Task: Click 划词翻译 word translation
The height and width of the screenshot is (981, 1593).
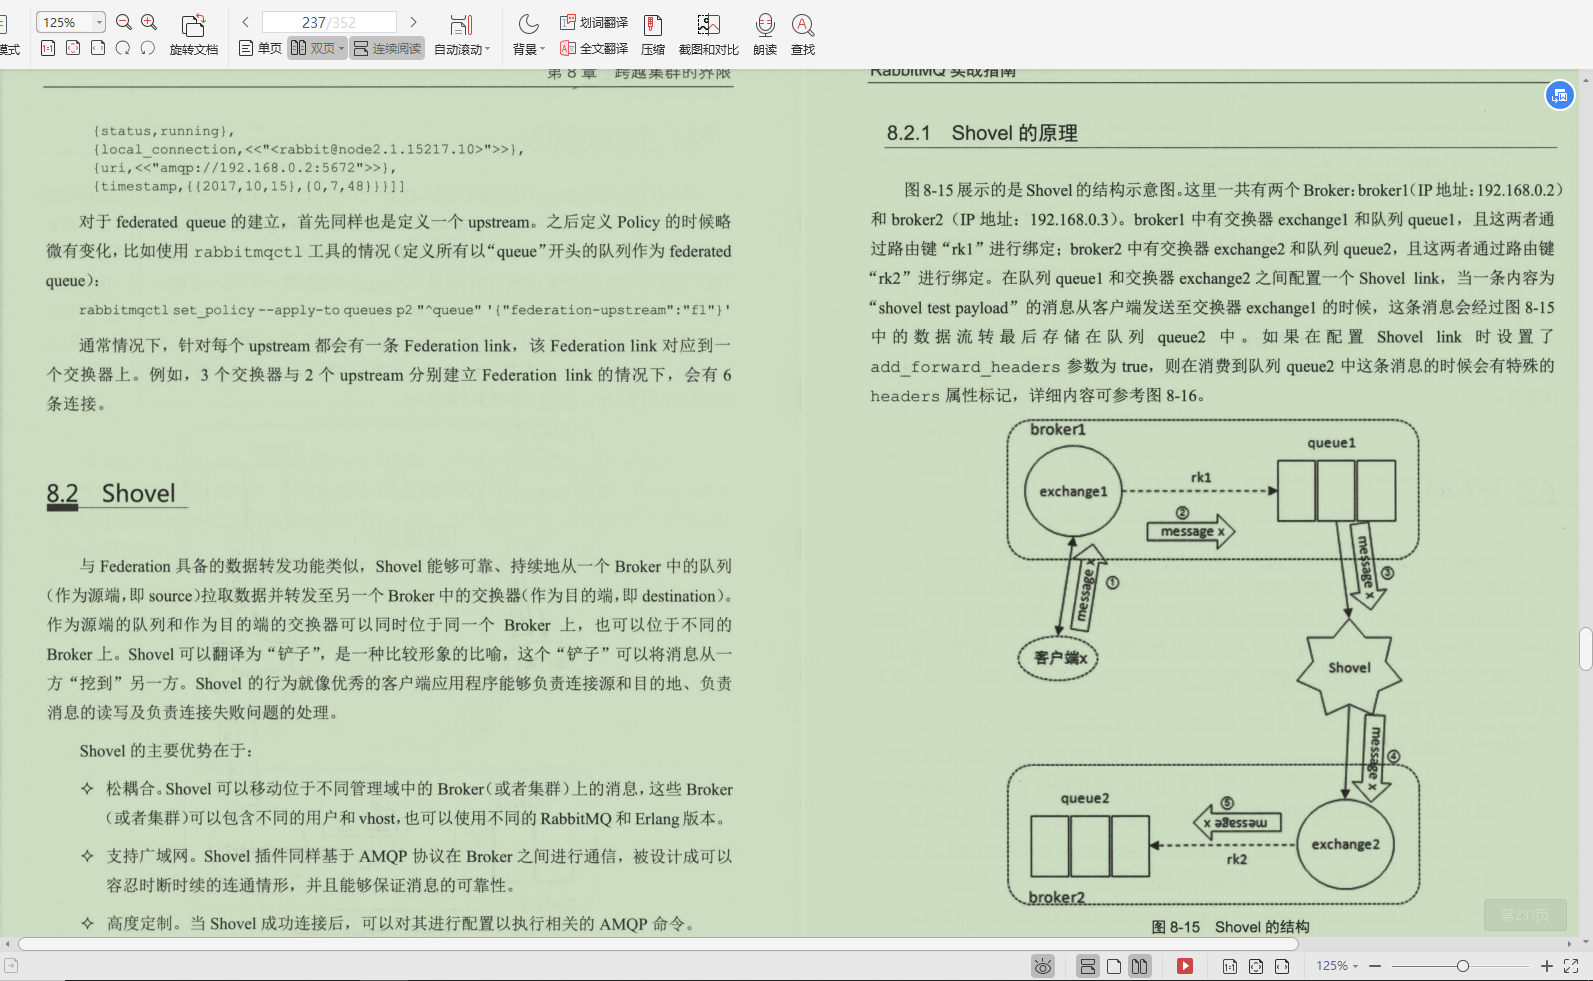Action: tap(594, 22)
